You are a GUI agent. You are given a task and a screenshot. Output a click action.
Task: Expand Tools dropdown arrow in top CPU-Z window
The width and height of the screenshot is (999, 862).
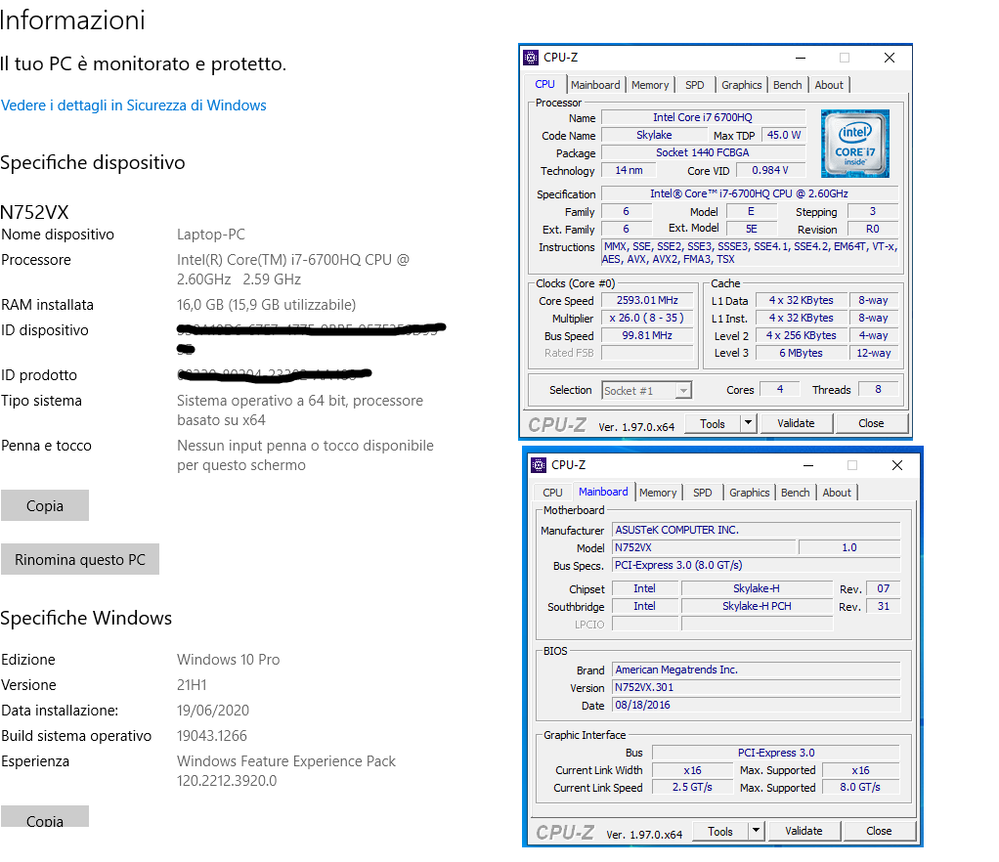748,422
